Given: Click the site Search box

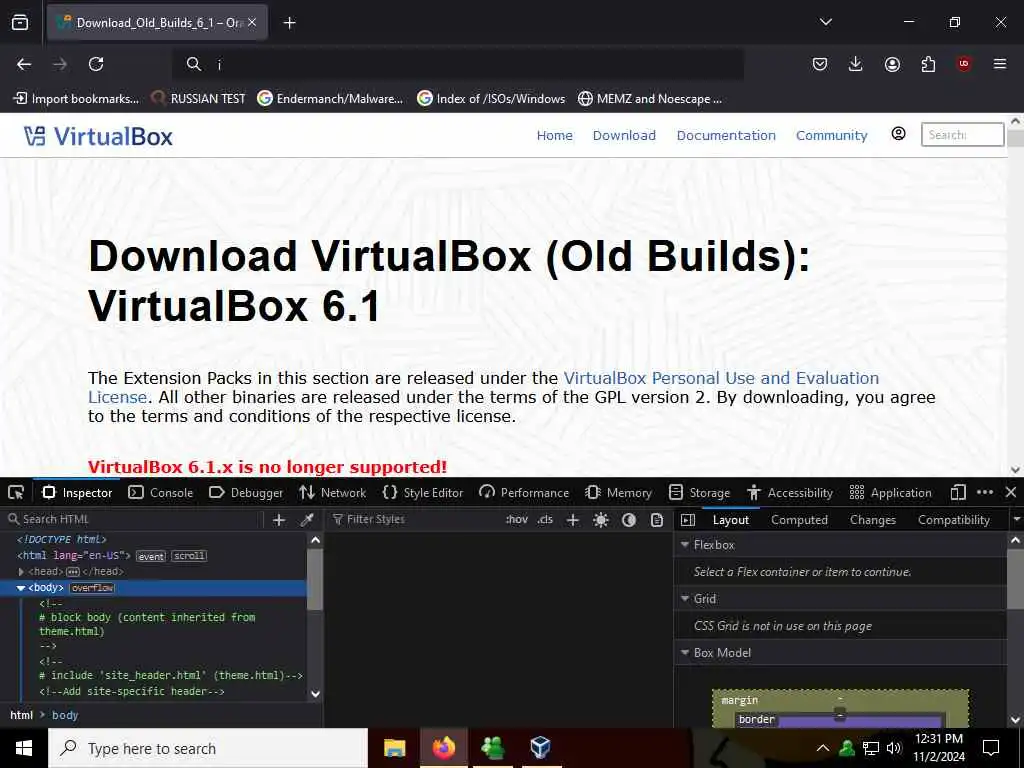Looking at the screenshot, I should tap(962, 135).
